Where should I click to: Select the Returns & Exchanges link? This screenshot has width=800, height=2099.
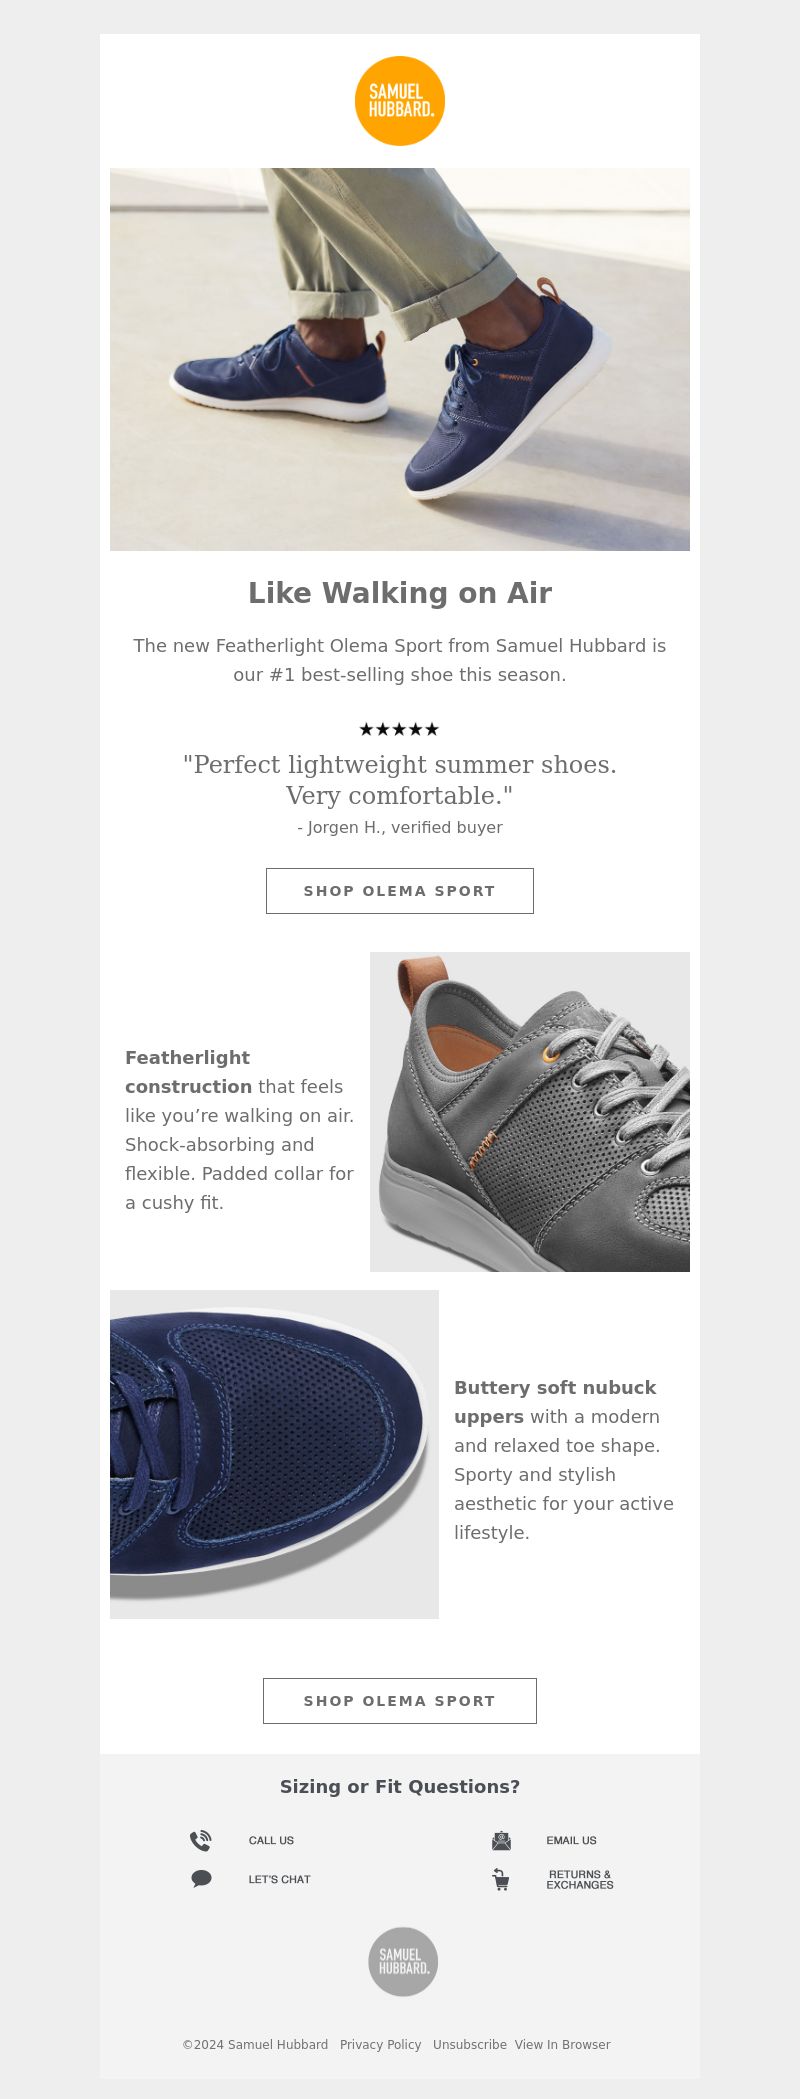click(580, 1880)
